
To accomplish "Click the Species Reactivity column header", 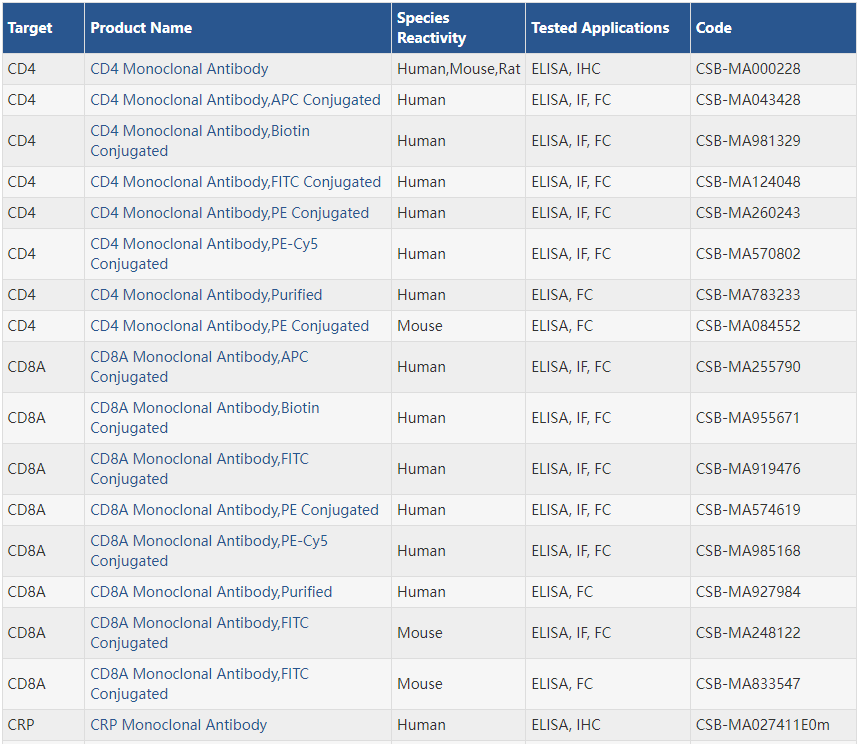I will click(431, 28).
